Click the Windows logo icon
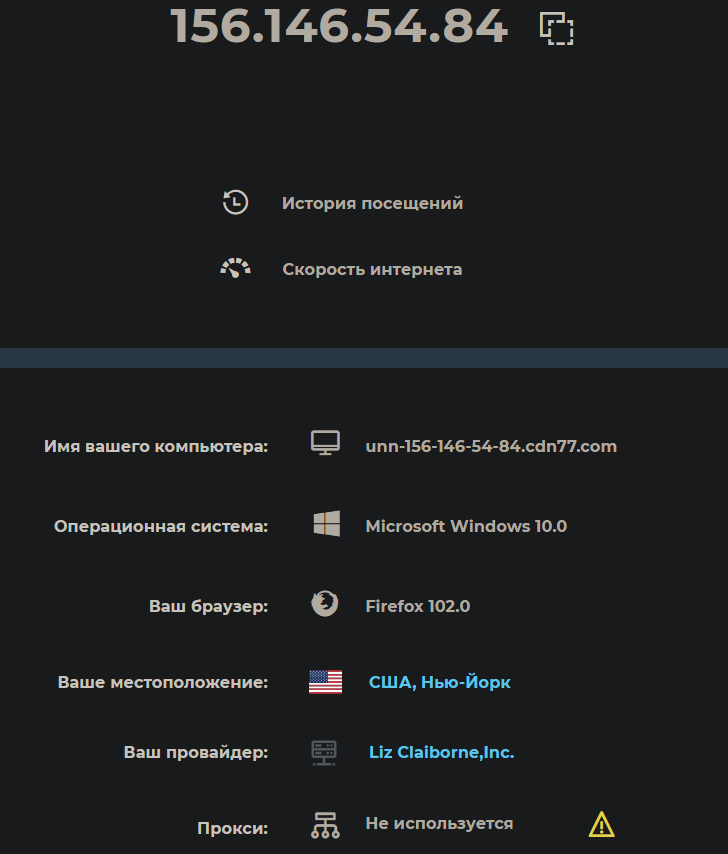This screenshot has height=854, width=728. (x=326, y=524)
